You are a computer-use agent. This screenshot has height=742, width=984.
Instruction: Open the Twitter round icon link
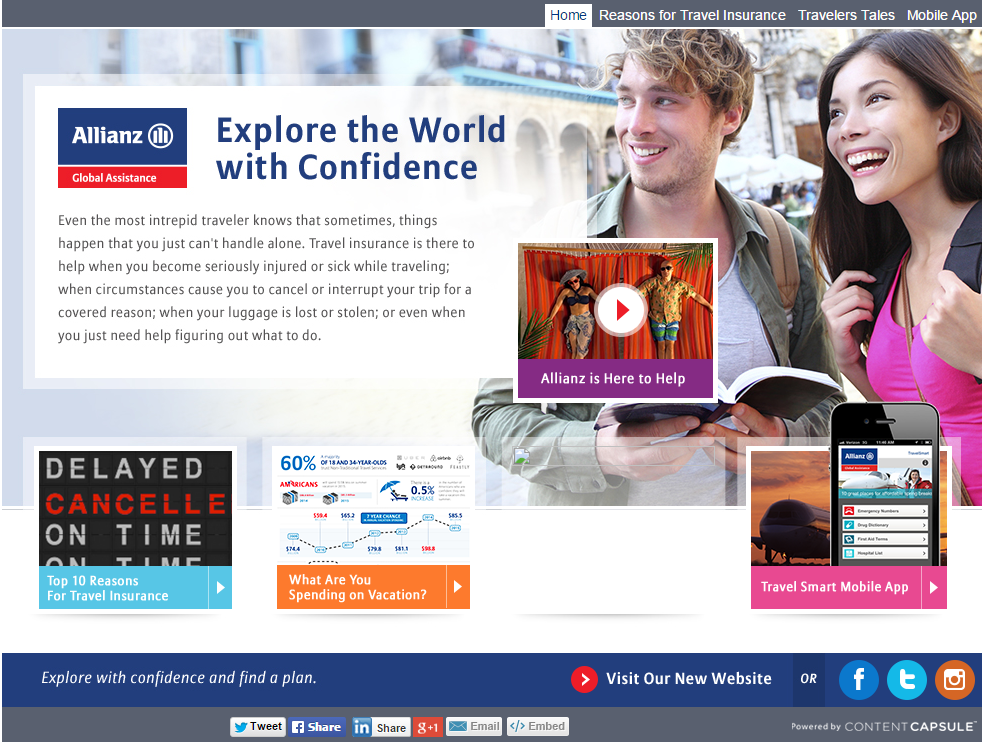point(906,679)
